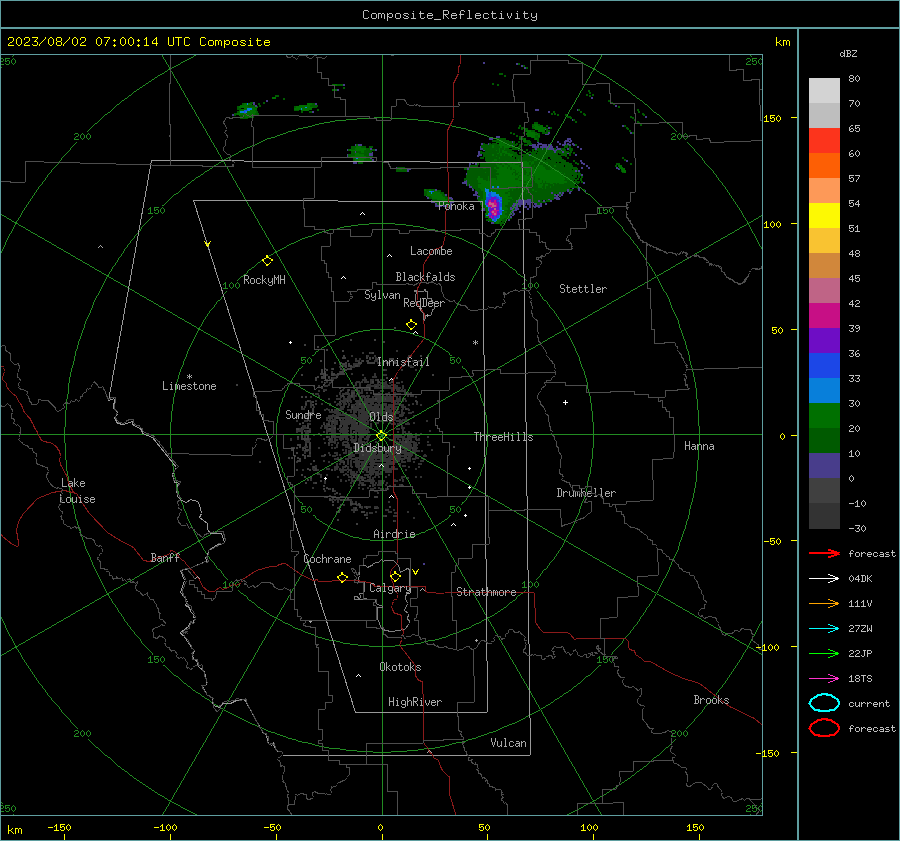Click the Brooks town label
900x841 pixels.
pos(711,700)
